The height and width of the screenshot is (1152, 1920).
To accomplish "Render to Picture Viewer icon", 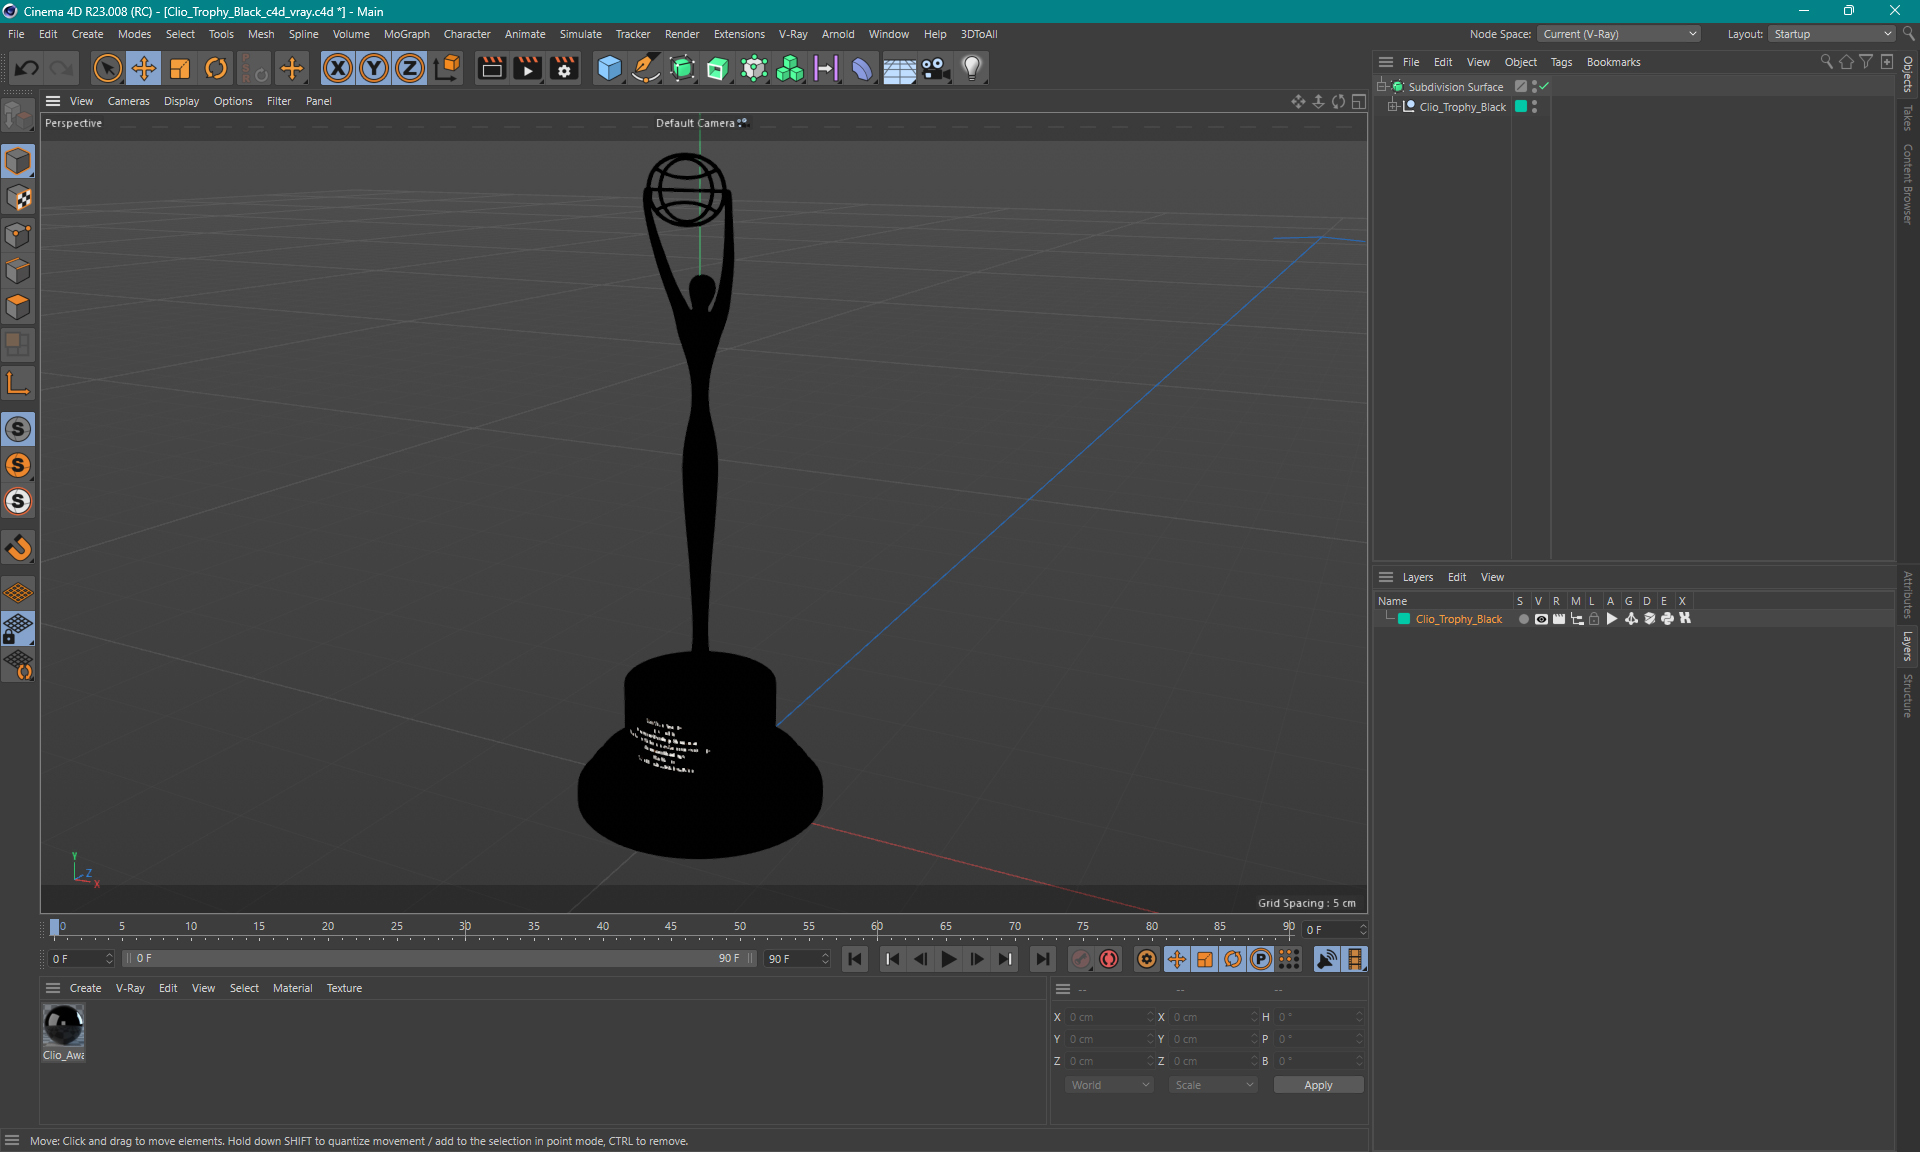I will (x=527, y=68).
